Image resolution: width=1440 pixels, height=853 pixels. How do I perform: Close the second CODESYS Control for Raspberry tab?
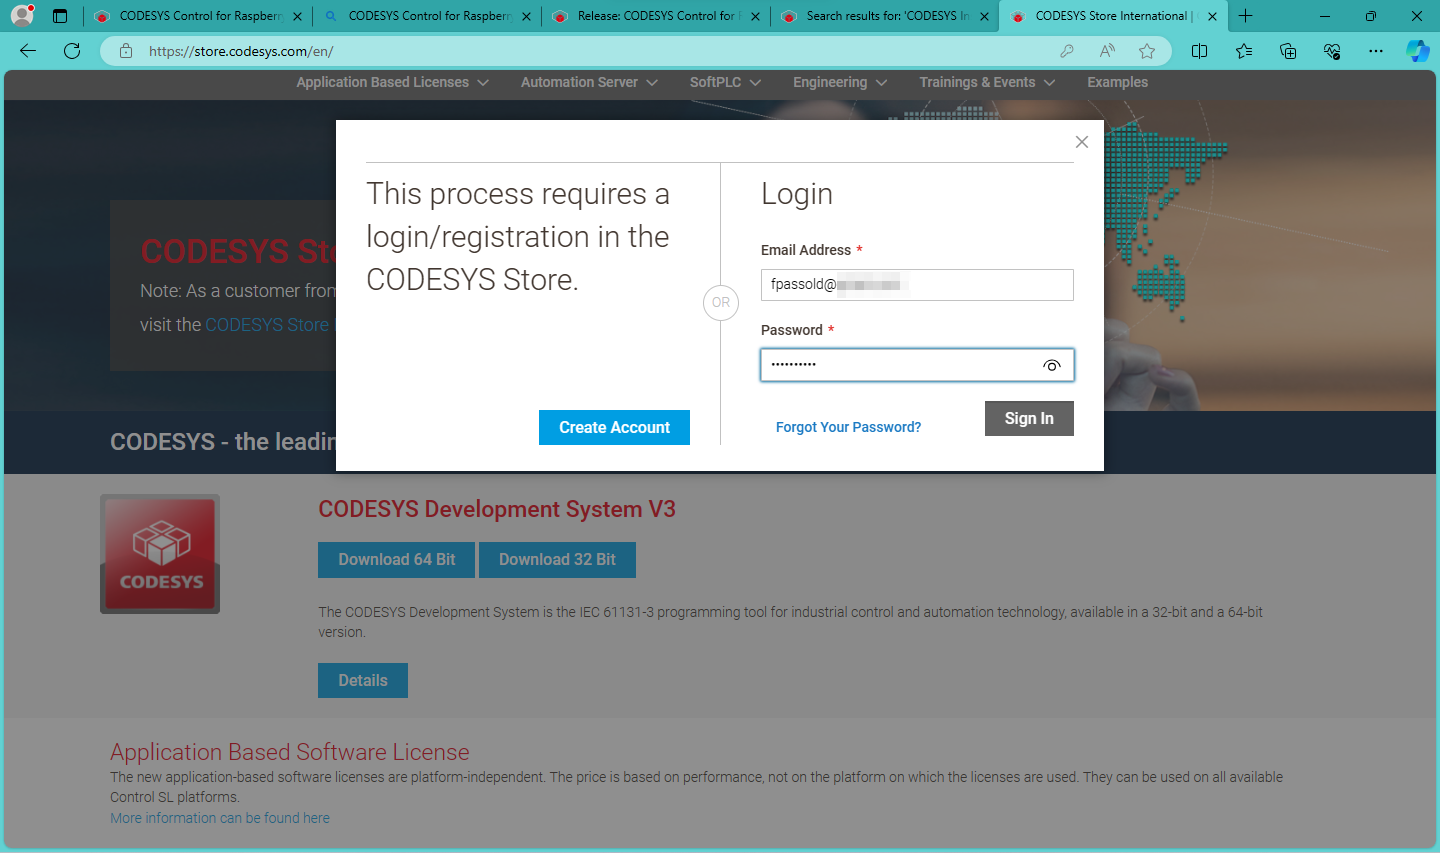tap(526, 16)
